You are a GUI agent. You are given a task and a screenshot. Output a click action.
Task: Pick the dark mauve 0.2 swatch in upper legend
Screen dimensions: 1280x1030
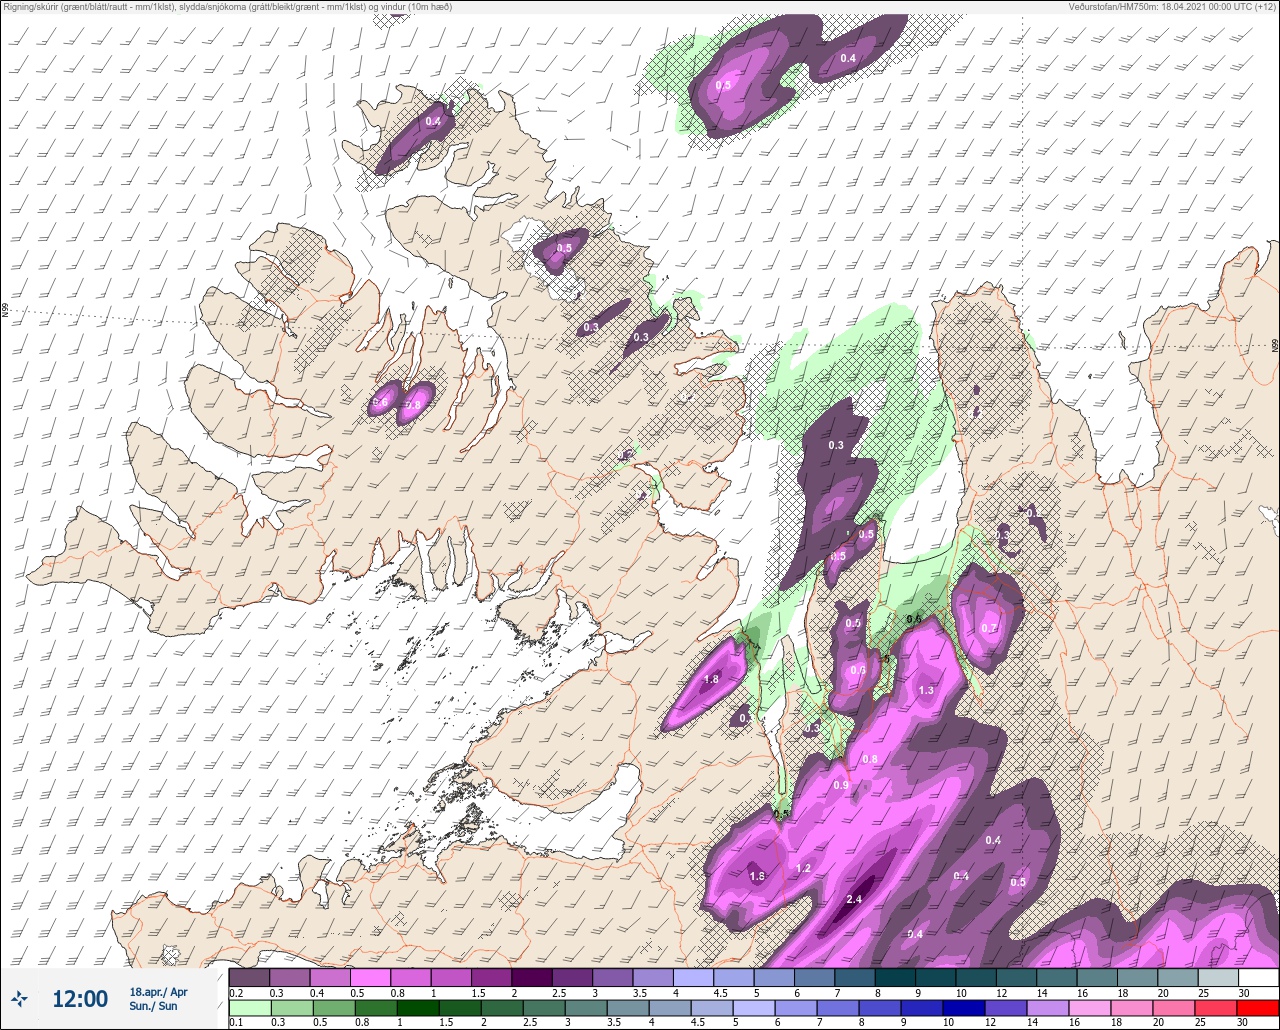tap(249, 977)
